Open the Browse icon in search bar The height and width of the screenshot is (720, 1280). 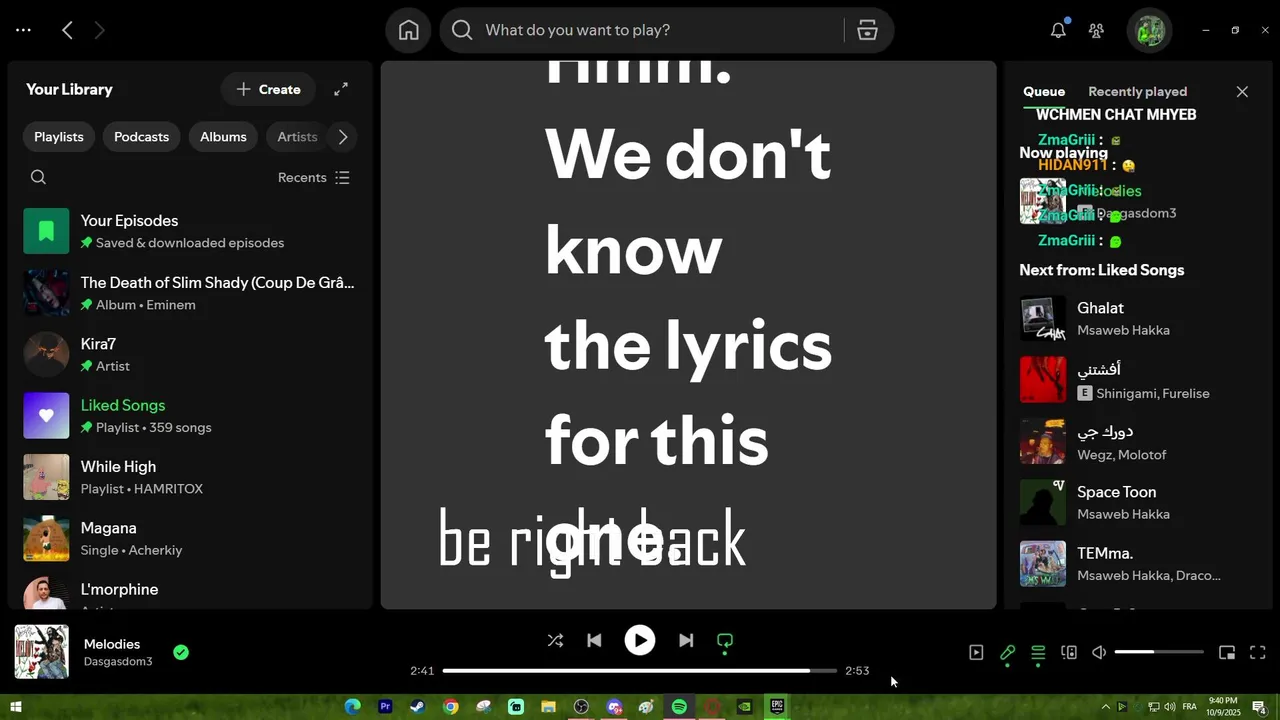pyautogui.click(x=867, y=30)
